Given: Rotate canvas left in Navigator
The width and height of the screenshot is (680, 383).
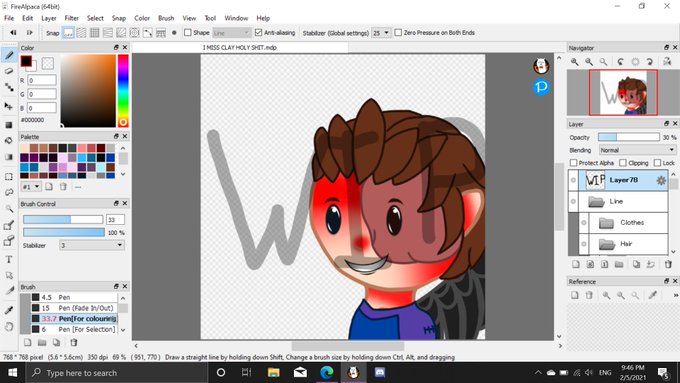Looking at the screenshot, I should click(x=621, y=62).
